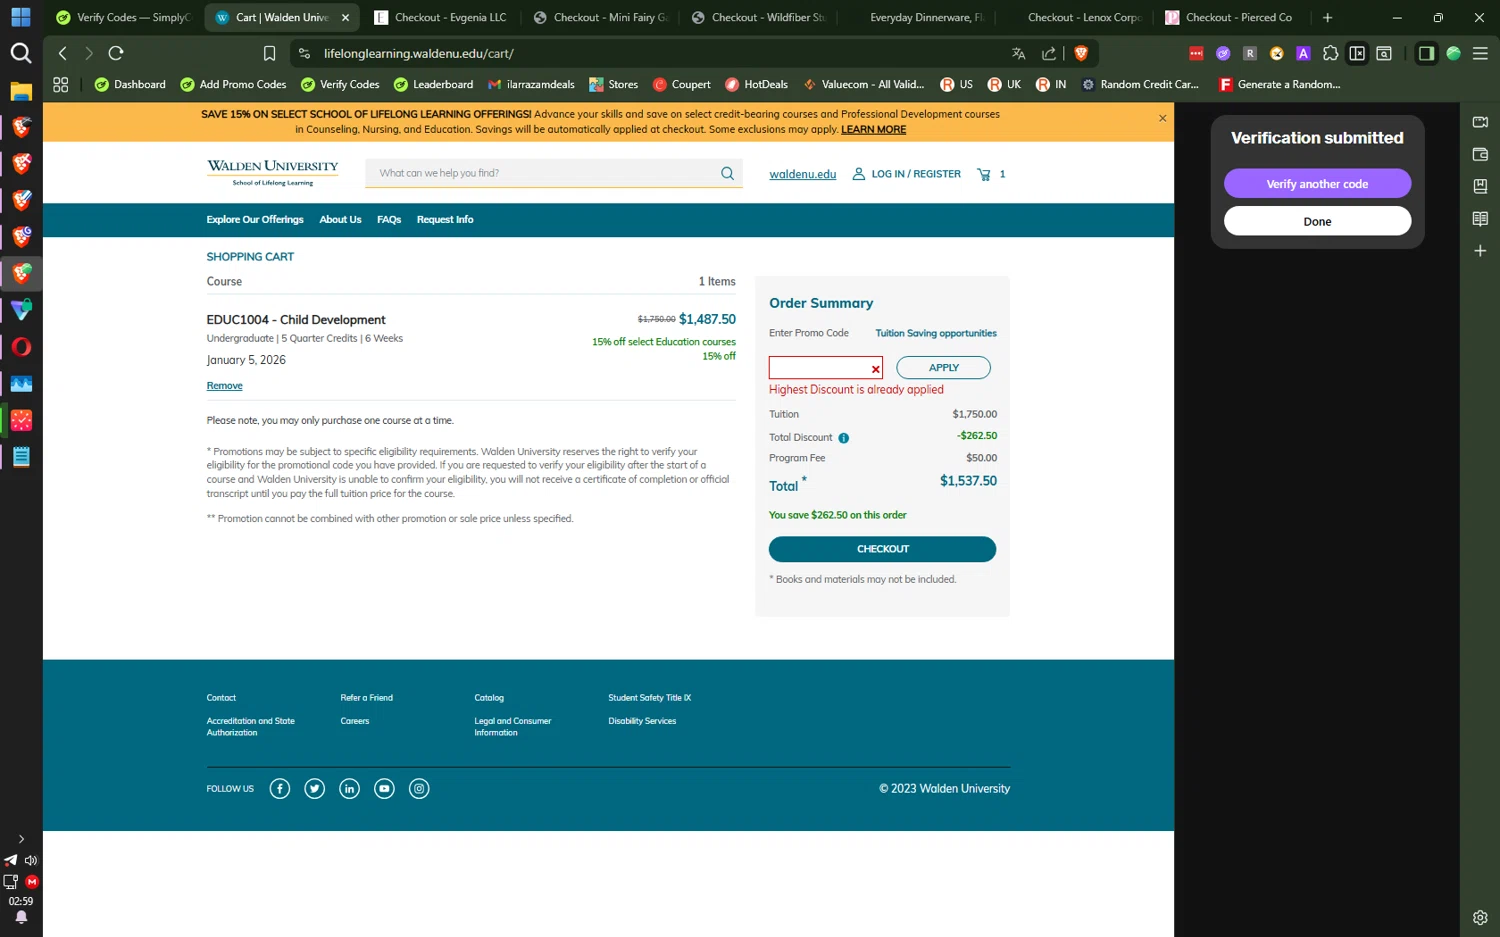Bookmark this page icon in toolbar

coord(269,53)
